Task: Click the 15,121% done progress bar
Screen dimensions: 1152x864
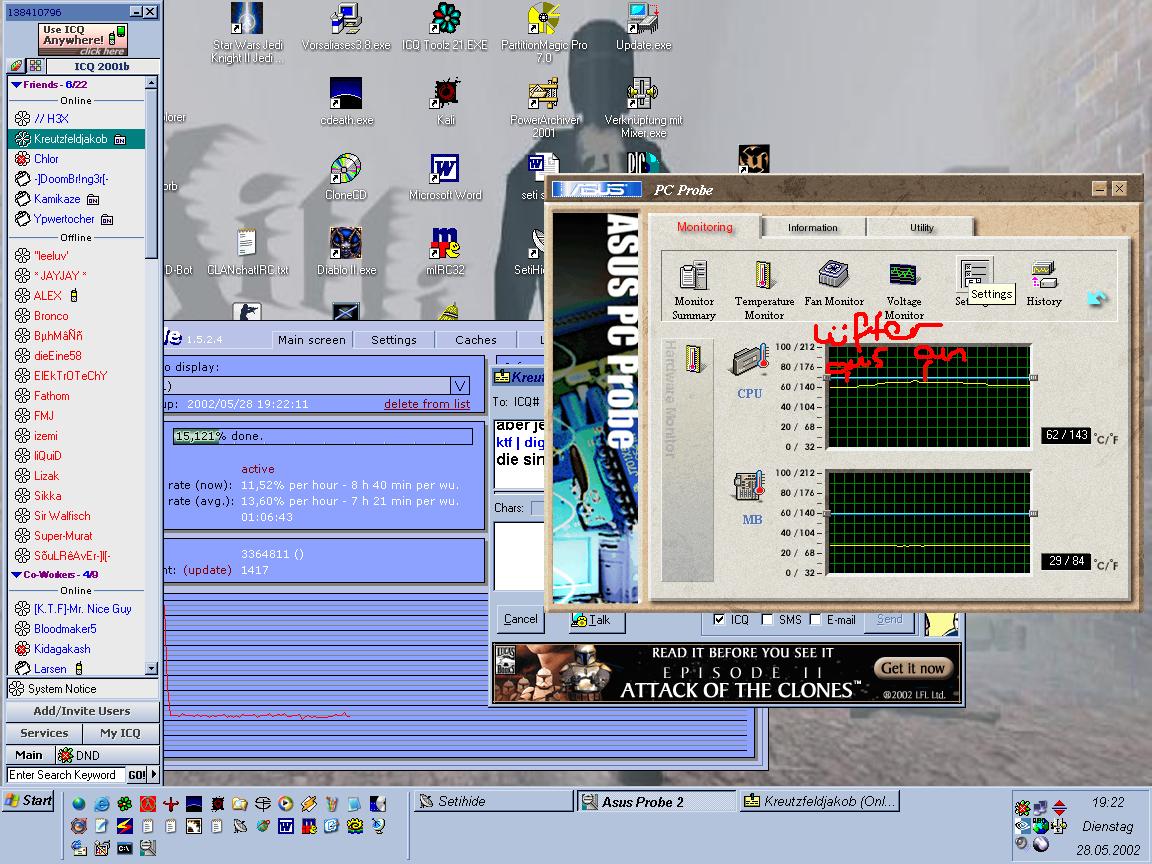Action: tap(323, 436)
